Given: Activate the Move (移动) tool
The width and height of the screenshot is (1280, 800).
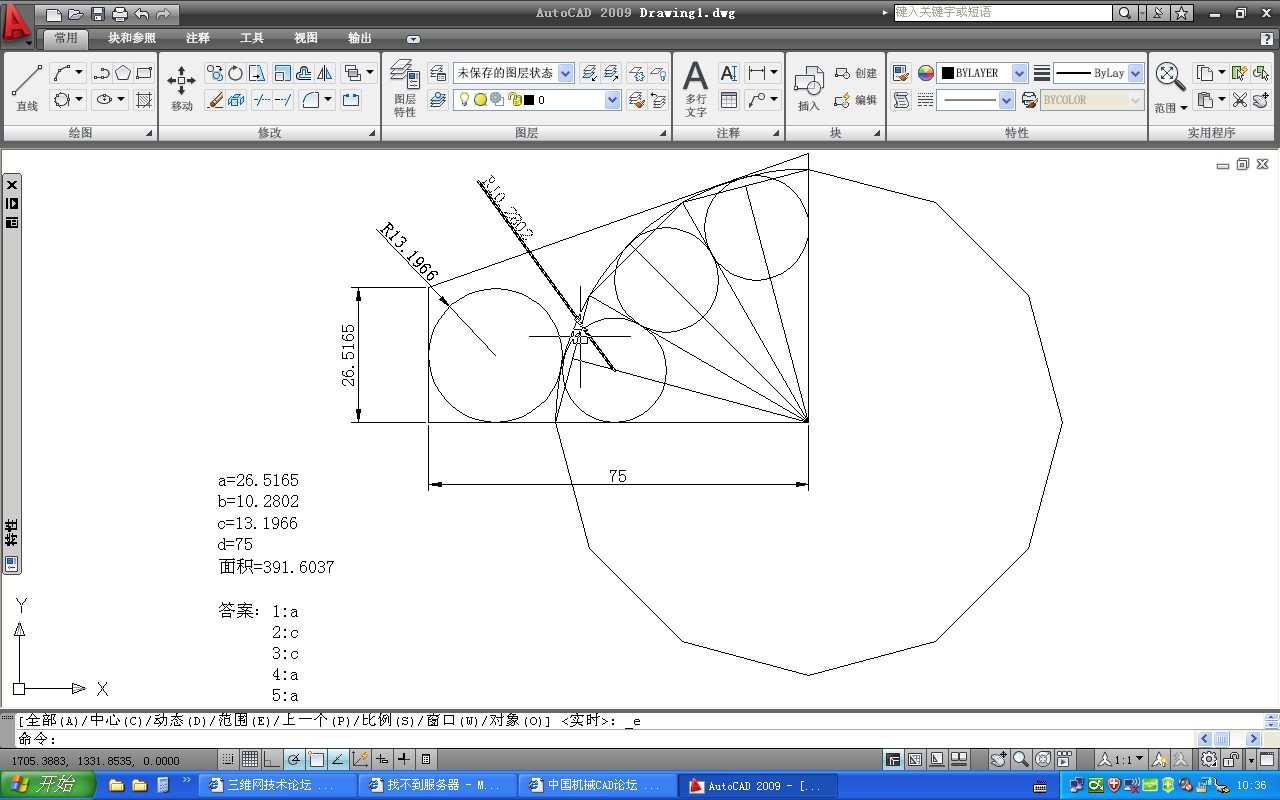Looking at the screenshot, I should [182, 88].
